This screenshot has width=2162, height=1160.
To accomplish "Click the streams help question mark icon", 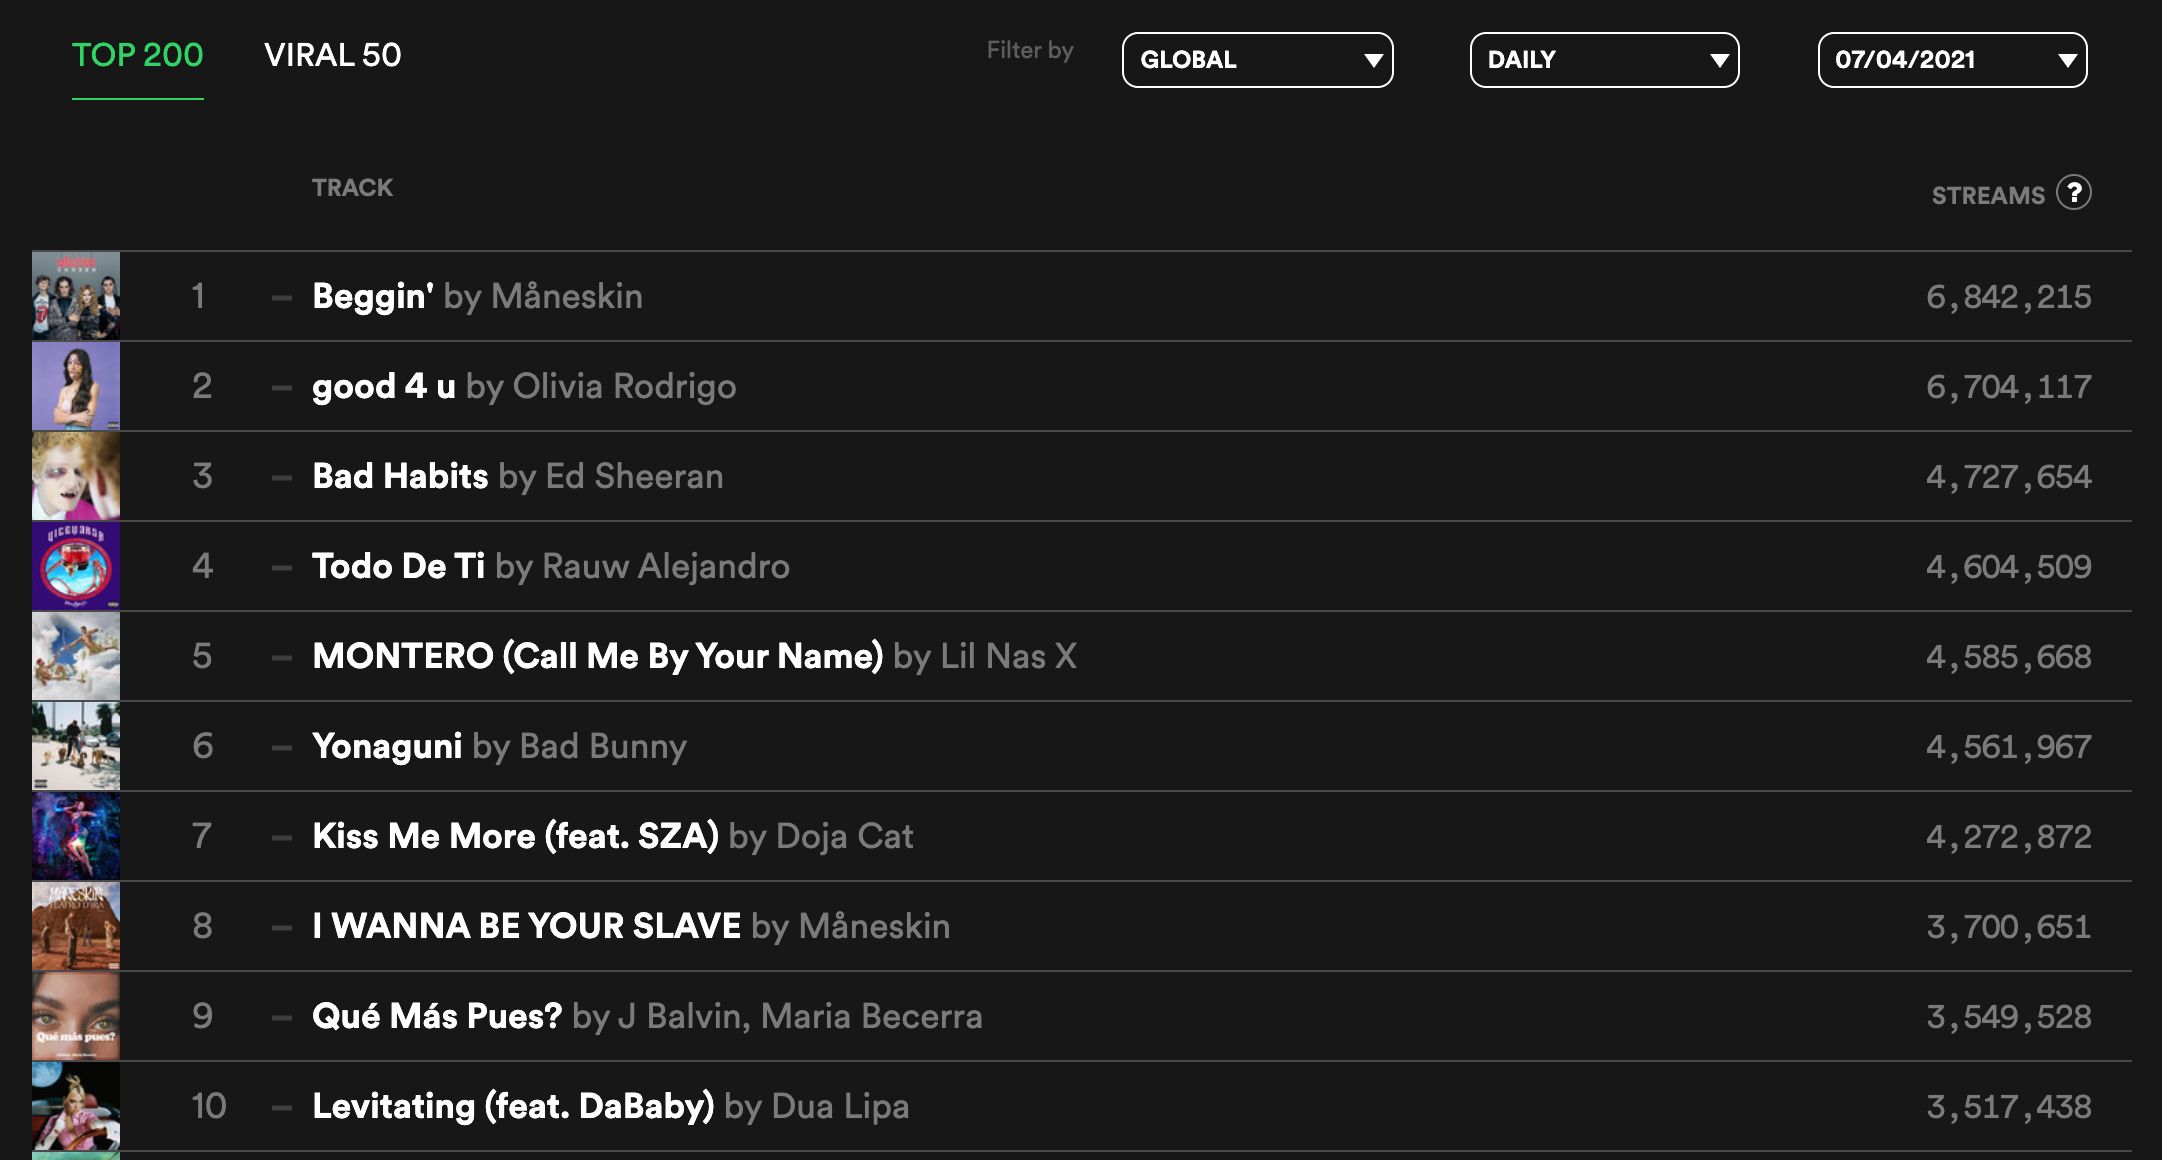I will [2073, 192].
